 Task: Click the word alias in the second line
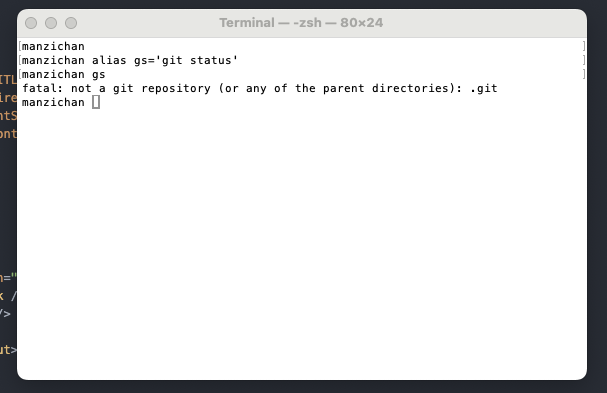tap(109, 60)
